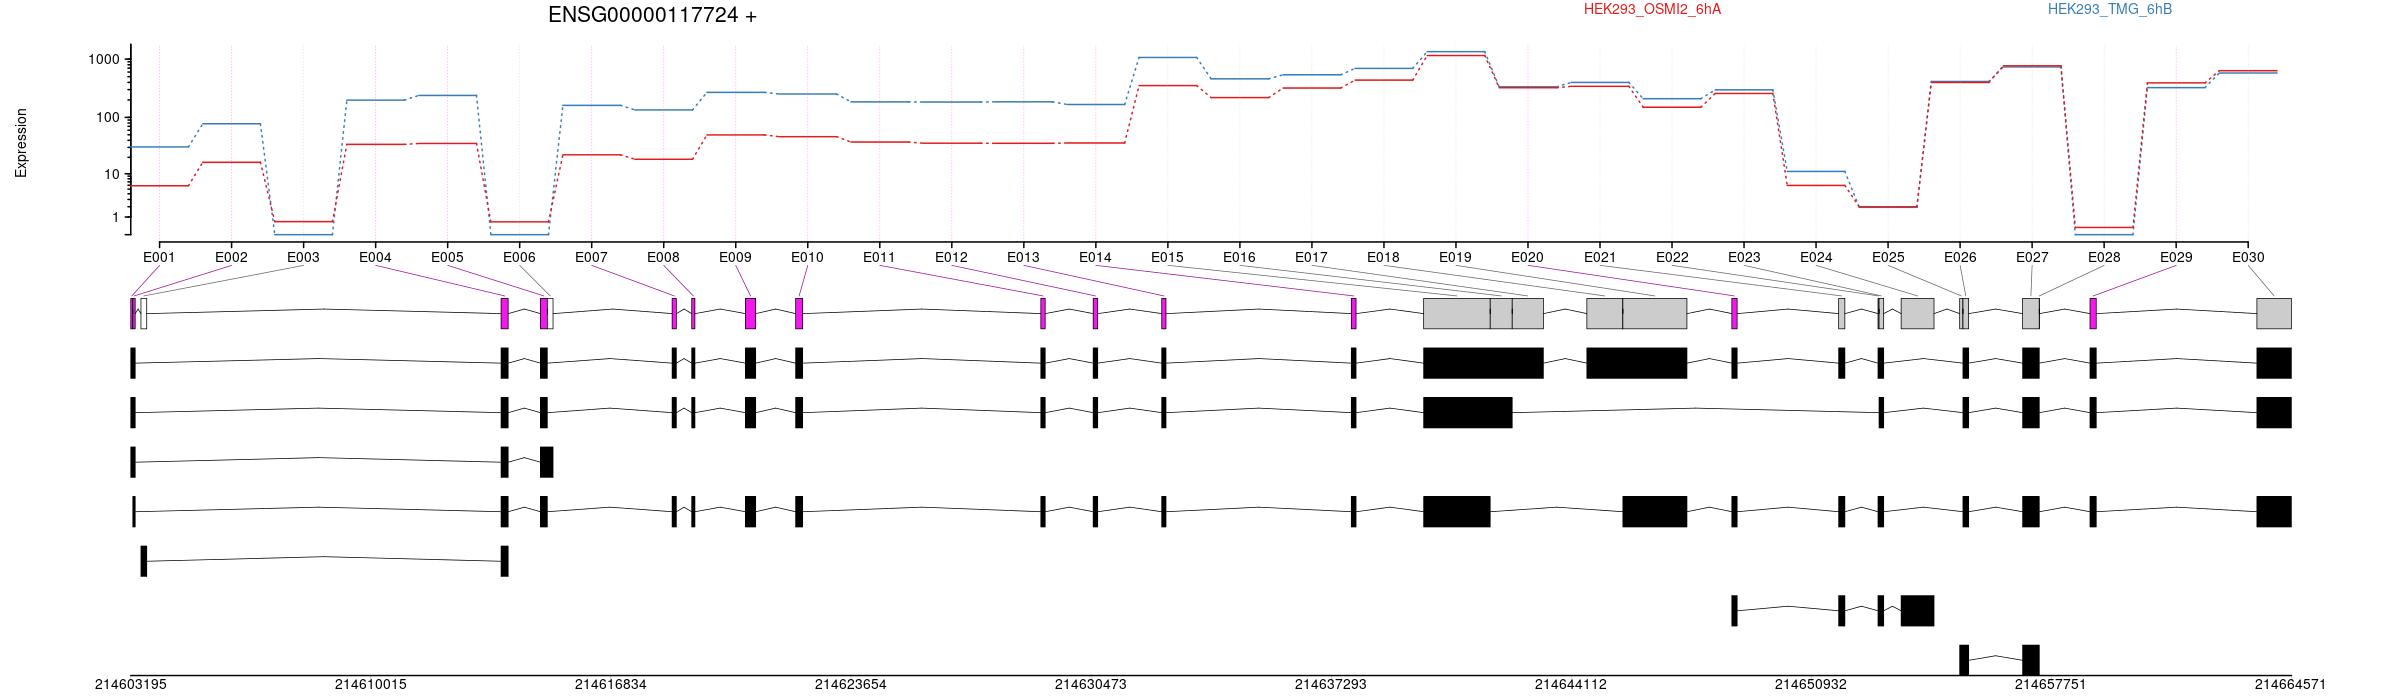Screen dimensions: 2400x700
Task: Click exon label E004
Action: tap(375, 257)
